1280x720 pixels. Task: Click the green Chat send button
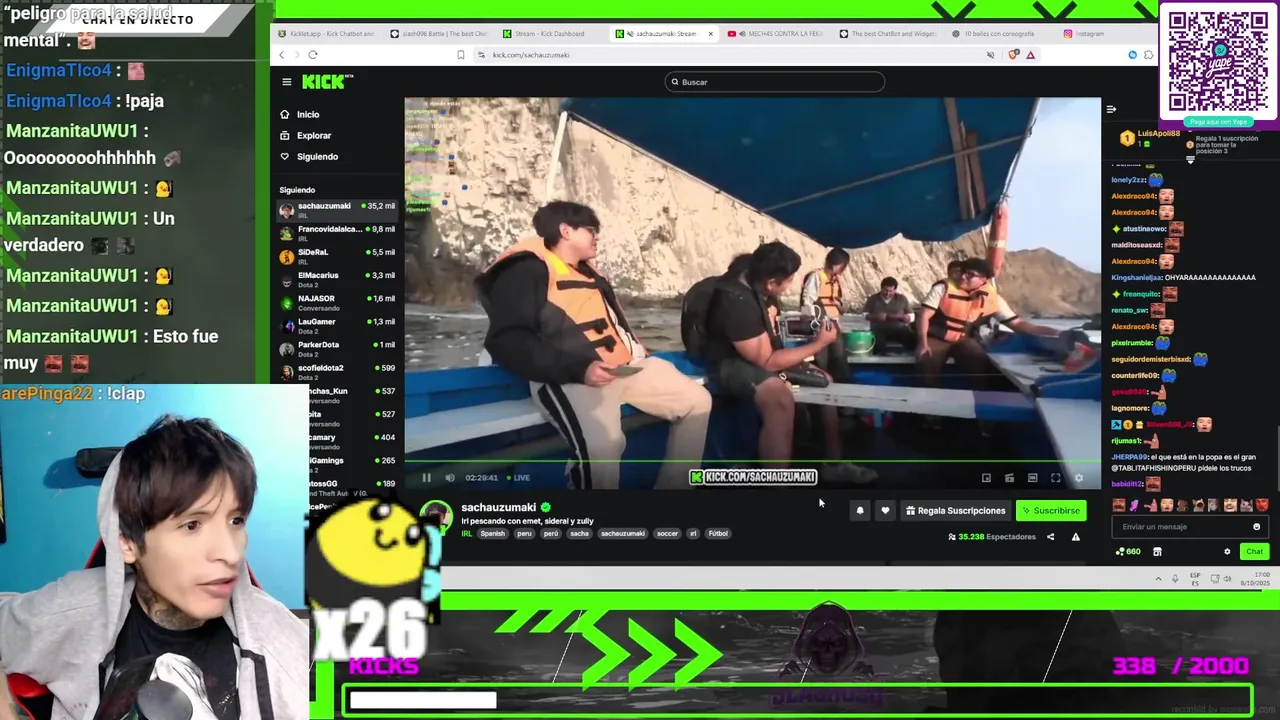[1254, 552]
